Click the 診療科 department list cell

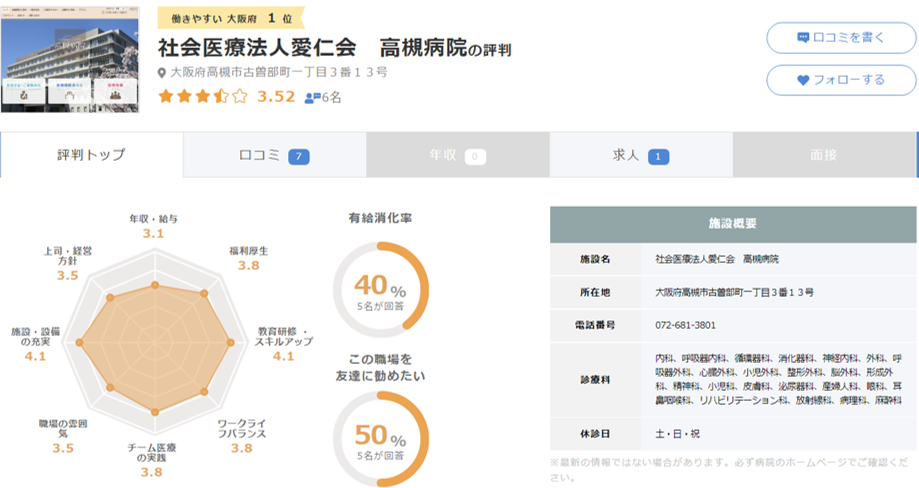pos(778,379)
